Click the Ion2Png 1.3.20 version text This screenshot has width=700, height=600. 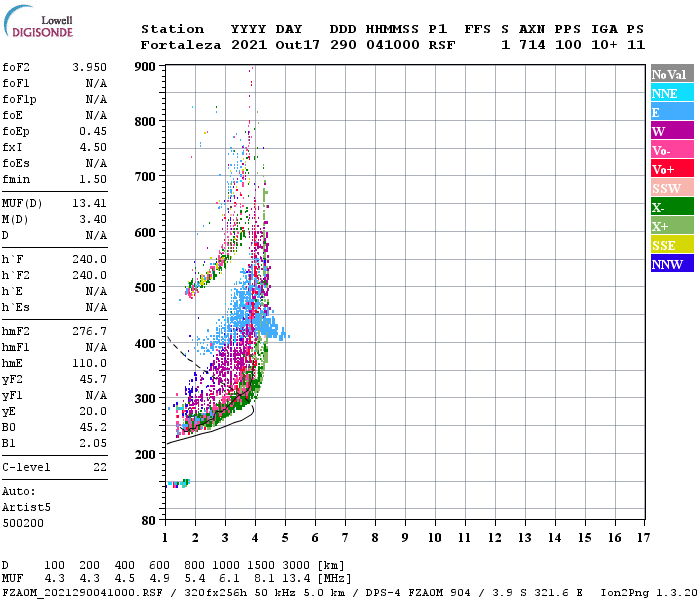pos(649,592)
